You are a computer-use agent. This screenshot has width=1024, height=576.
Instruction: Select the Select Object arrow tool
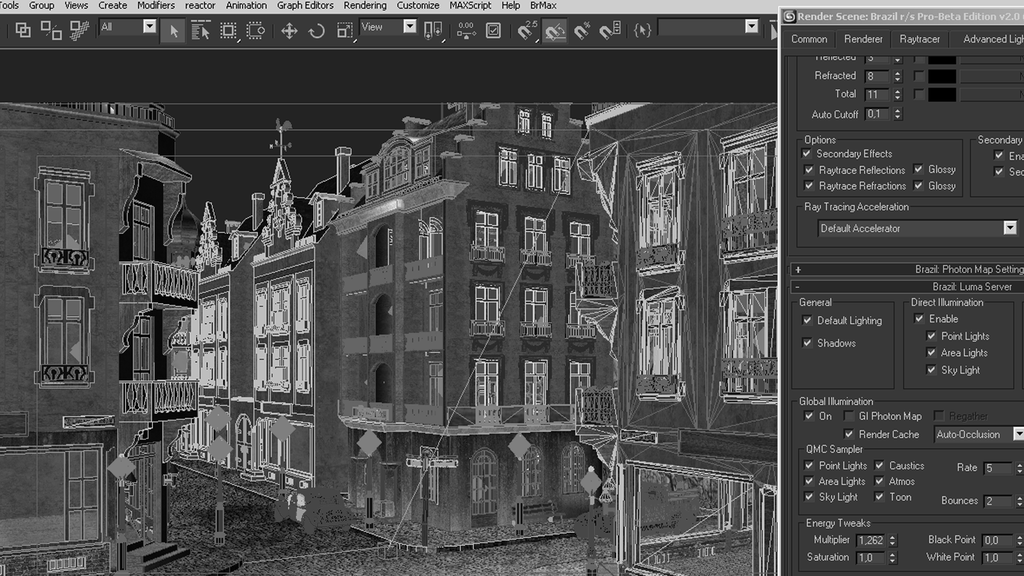(x=174, y=31)
